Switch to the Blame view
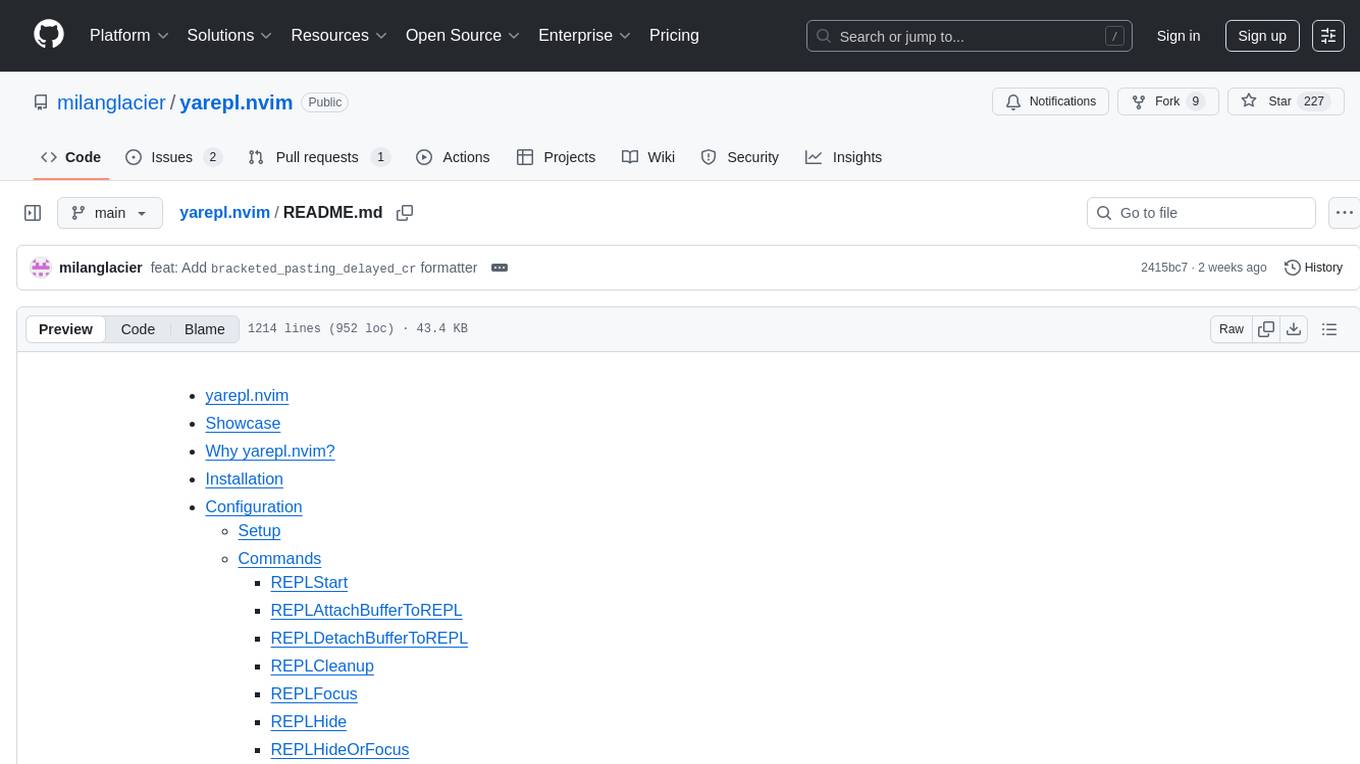 (x=205, y=329)
